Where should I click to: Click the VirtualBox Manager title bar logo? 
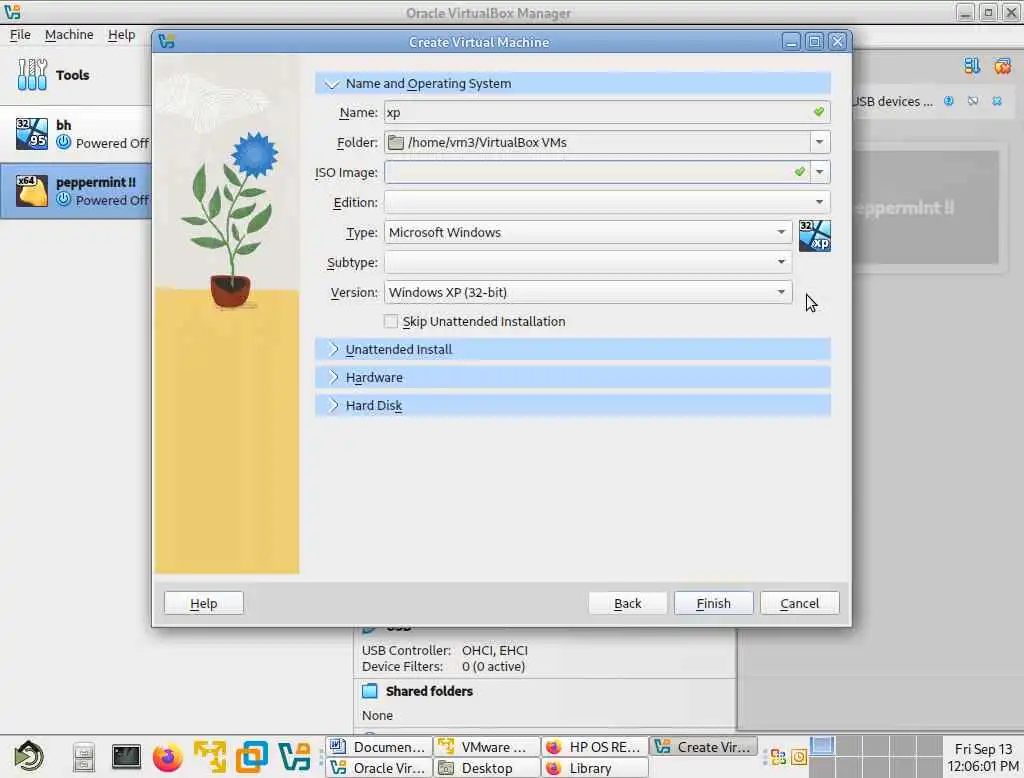click(x=12, y=12)
